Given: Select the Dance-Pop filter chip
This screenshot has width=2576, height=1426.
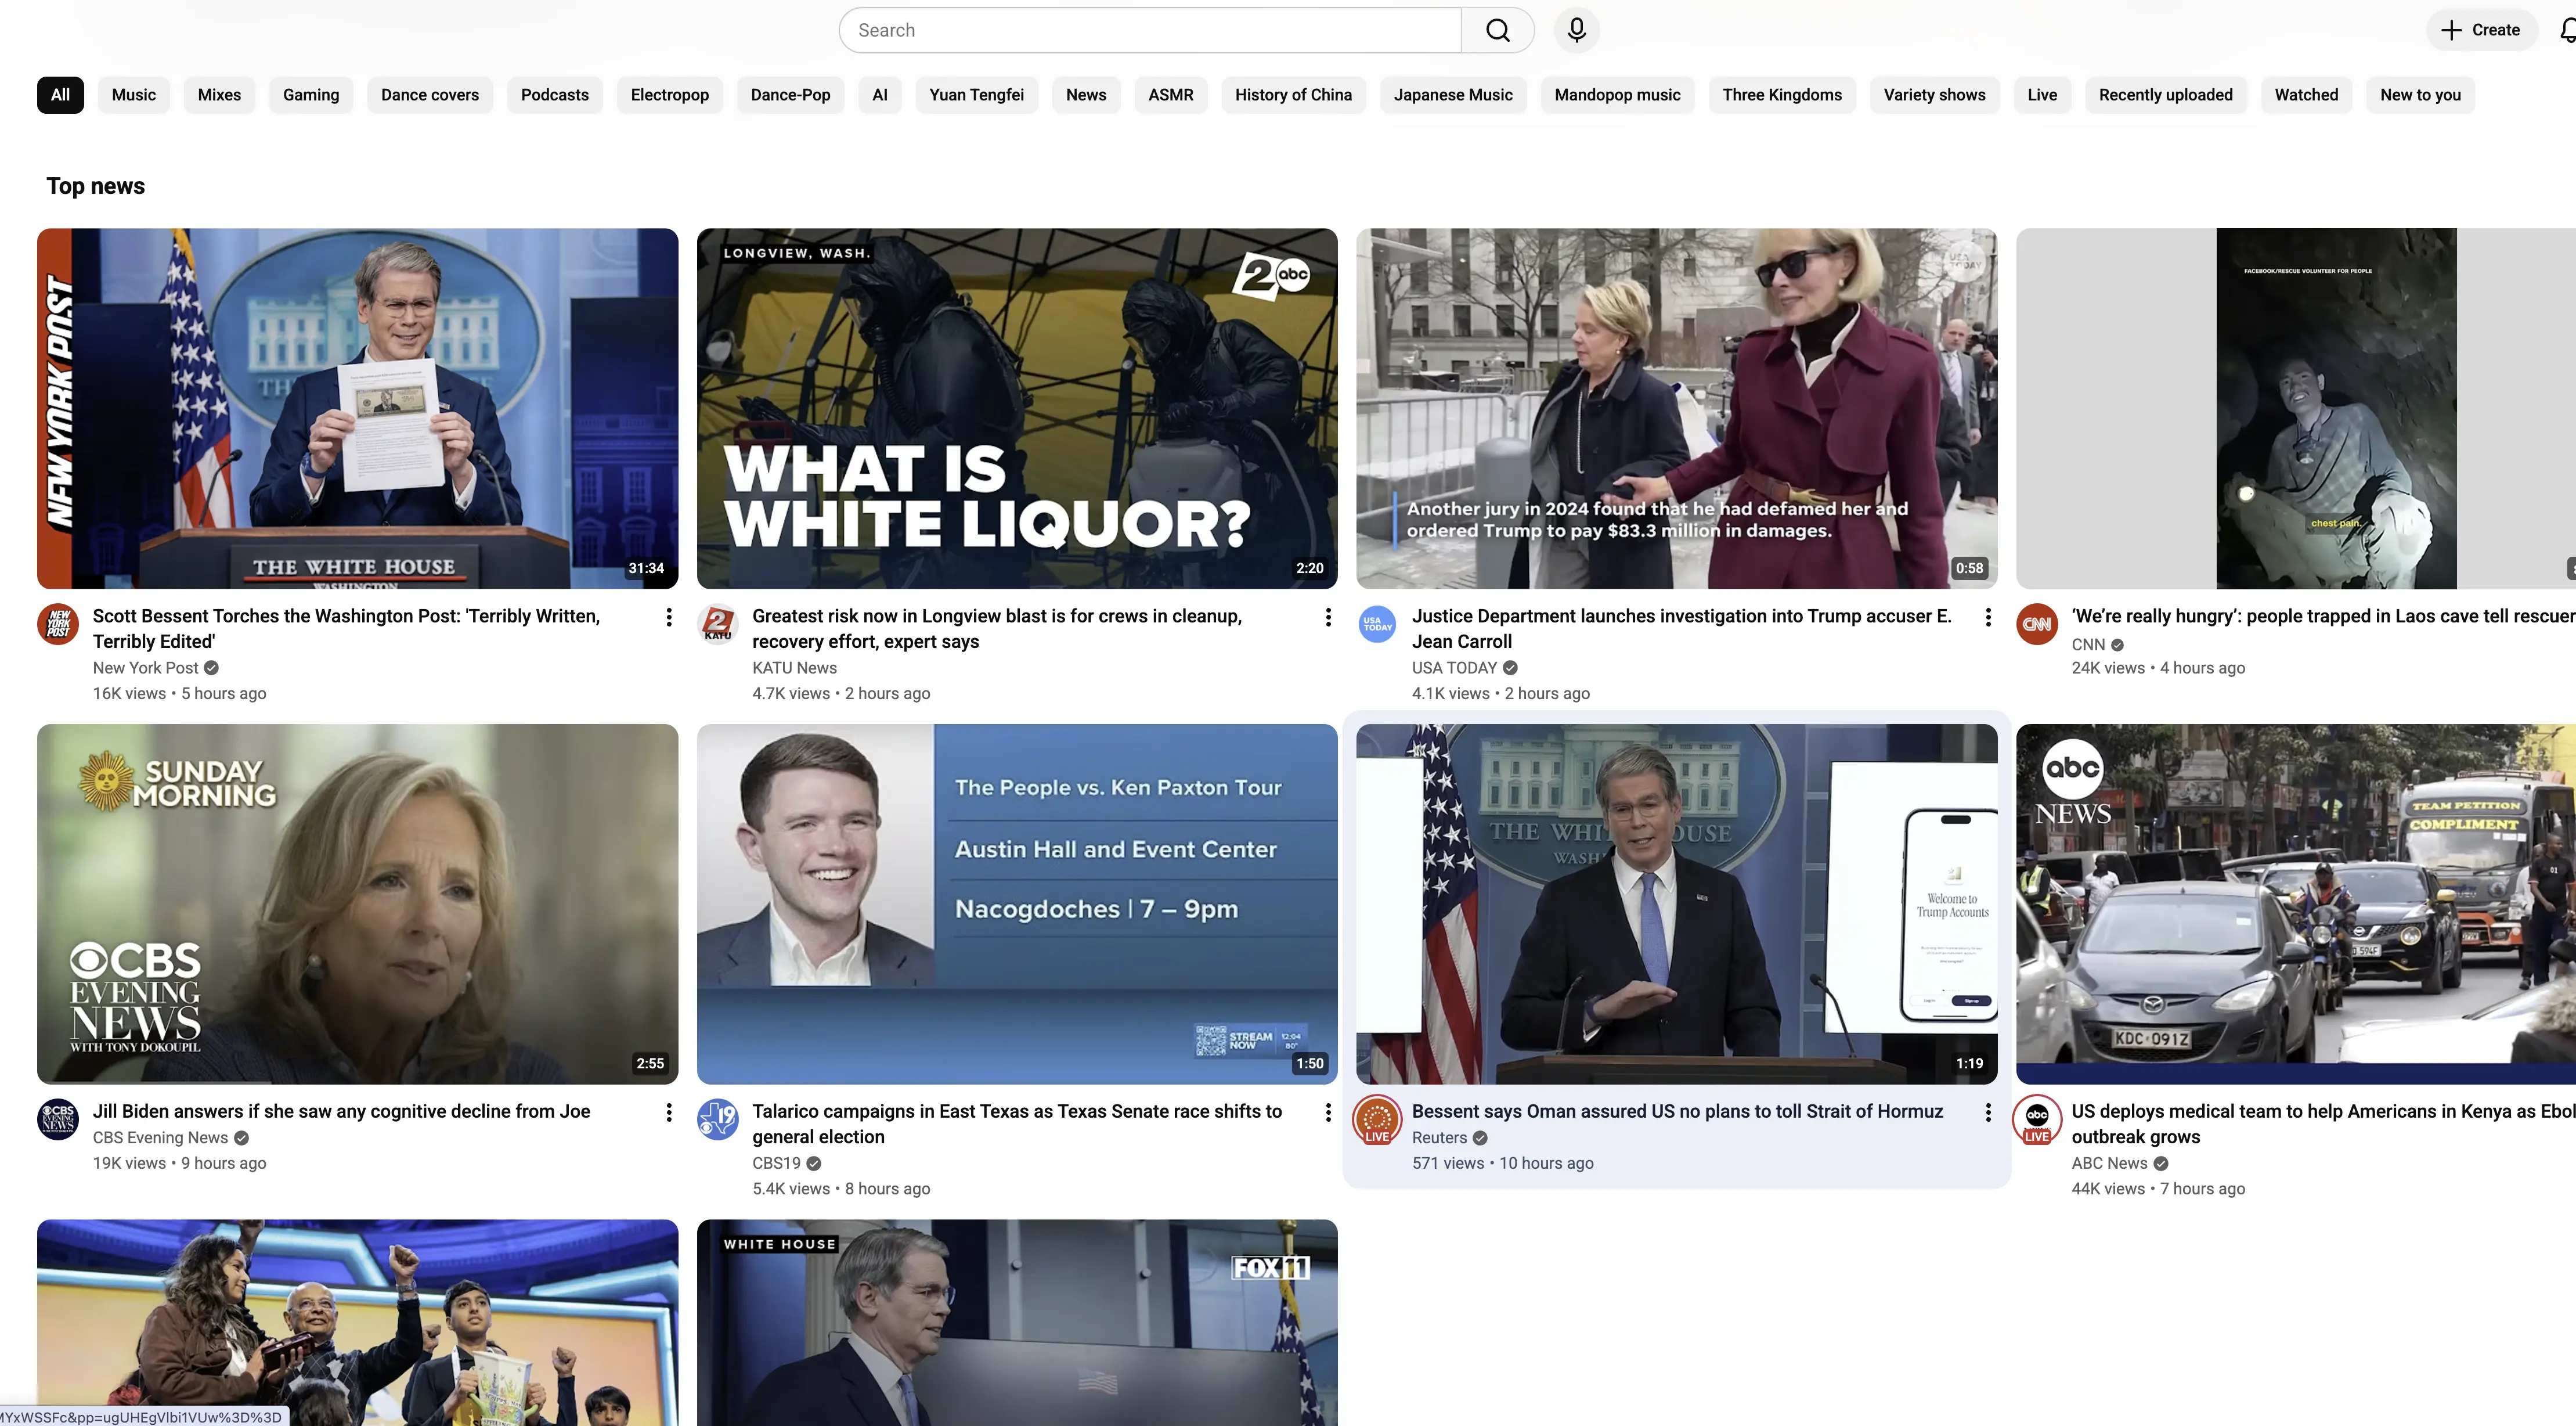Looking at the screenshot, I should 790,95.
